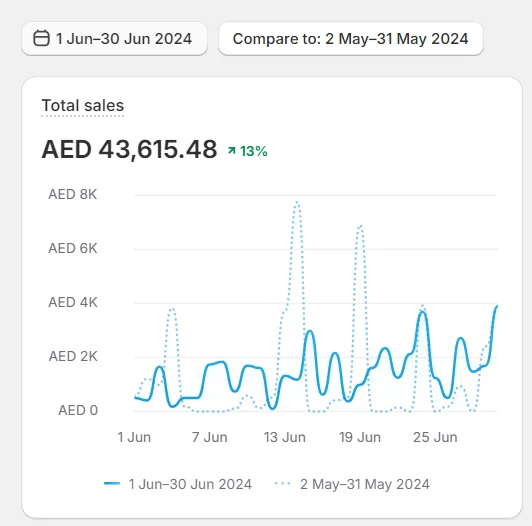This screenshot has height=526, width=532.
Task: Open the 1 Jun–30 Jun 2024 date picker
Action: pyautogui.click(x=114, y=38)
